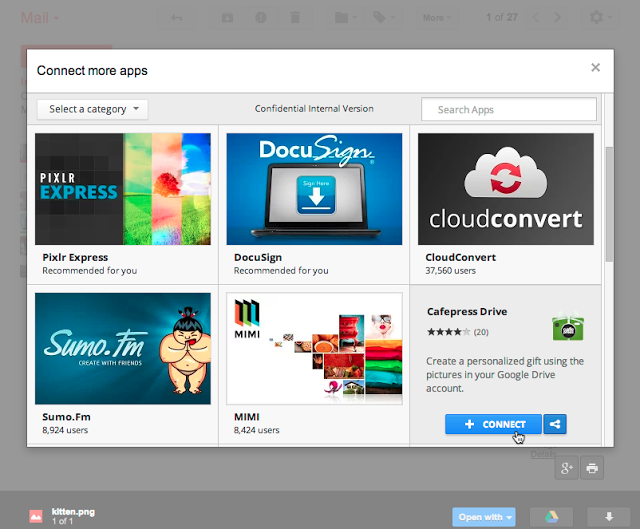Click the Cafepress Drive star rating
This screenshot has width=640, height=529.
[449, 332]
